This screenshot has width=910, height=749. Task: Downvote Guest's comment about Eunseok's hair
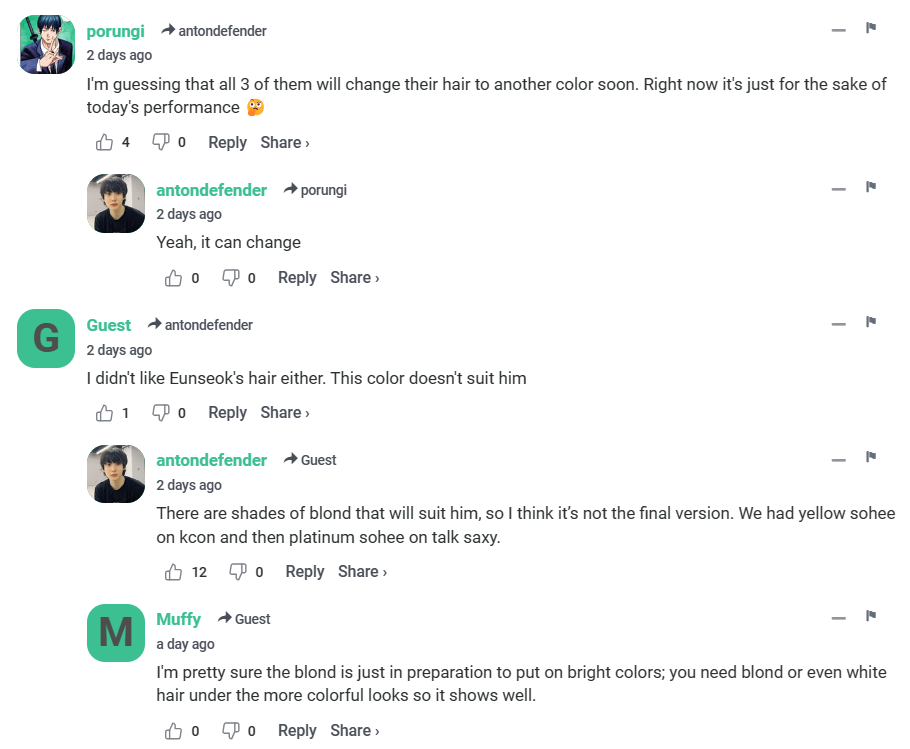click(160, 413)
